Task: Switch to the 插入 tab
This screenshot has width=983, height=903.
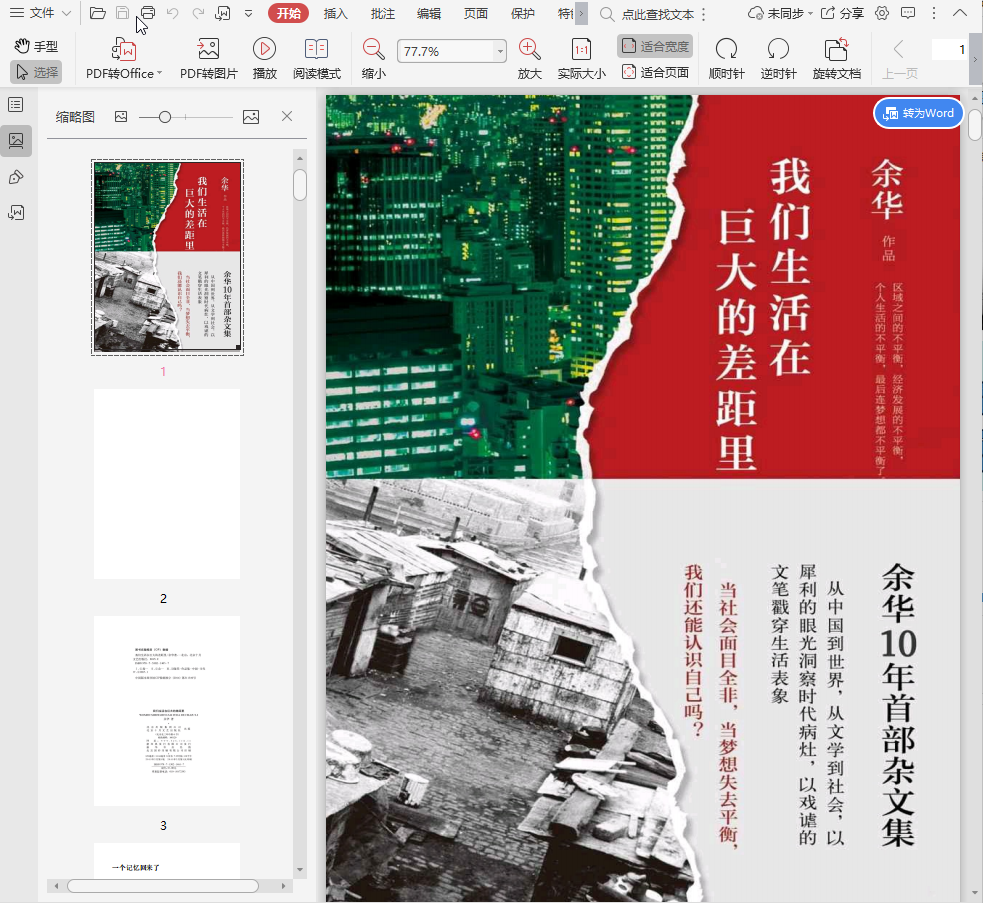Action: click(x=335, y=13)
